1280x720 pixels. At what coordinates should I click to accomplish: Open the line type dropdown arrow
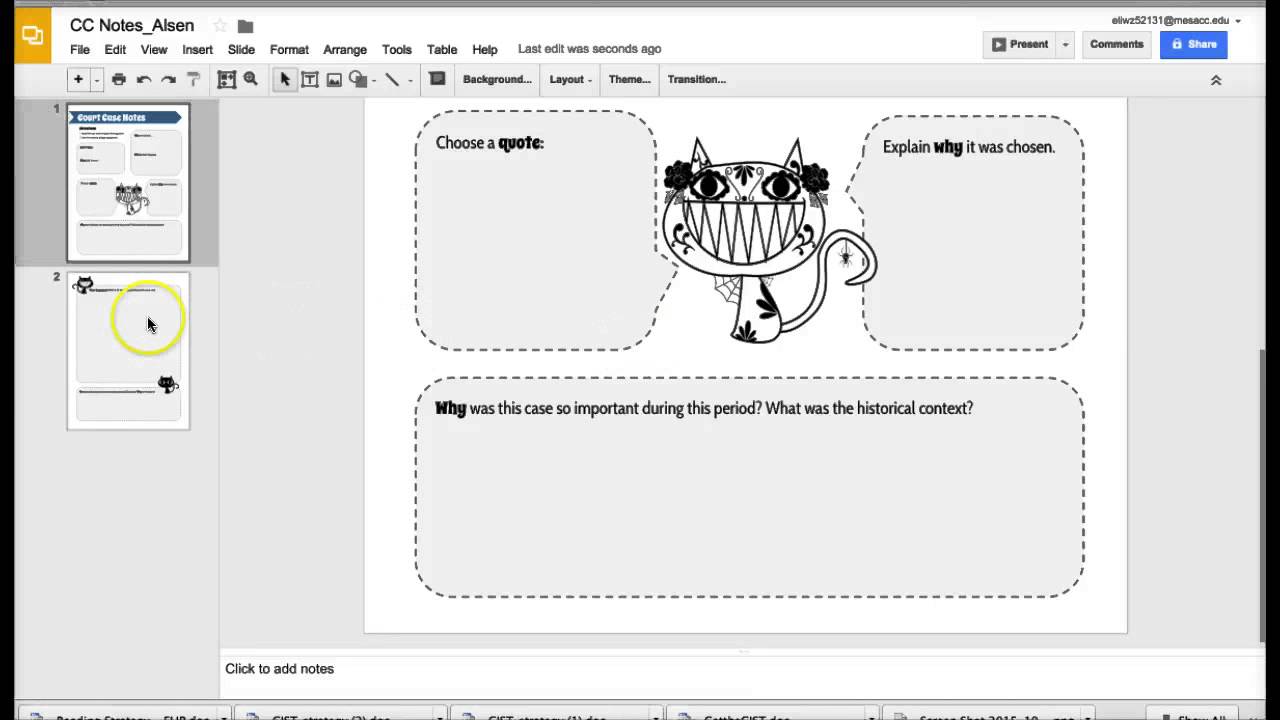410,81
